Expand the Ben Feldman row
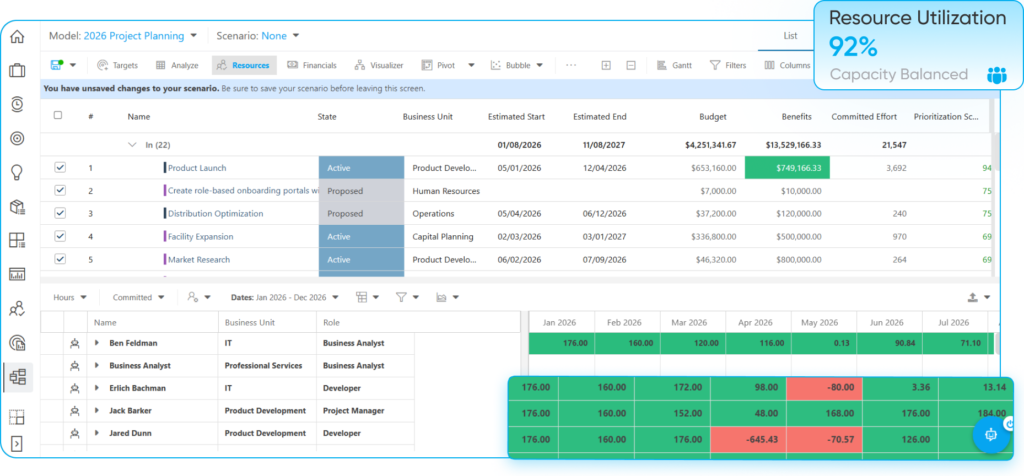1024x476 pixels. [x=97, y=343]
